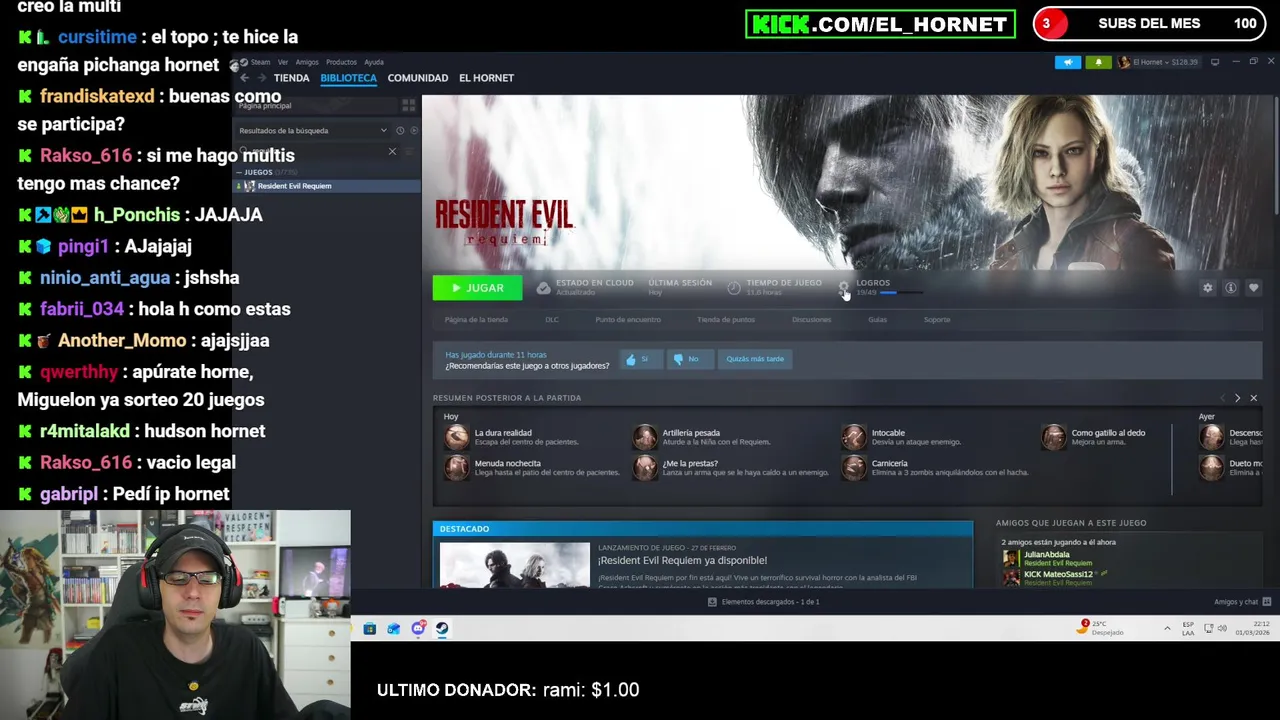Open the Amigos menu

[x=307, y=62]
